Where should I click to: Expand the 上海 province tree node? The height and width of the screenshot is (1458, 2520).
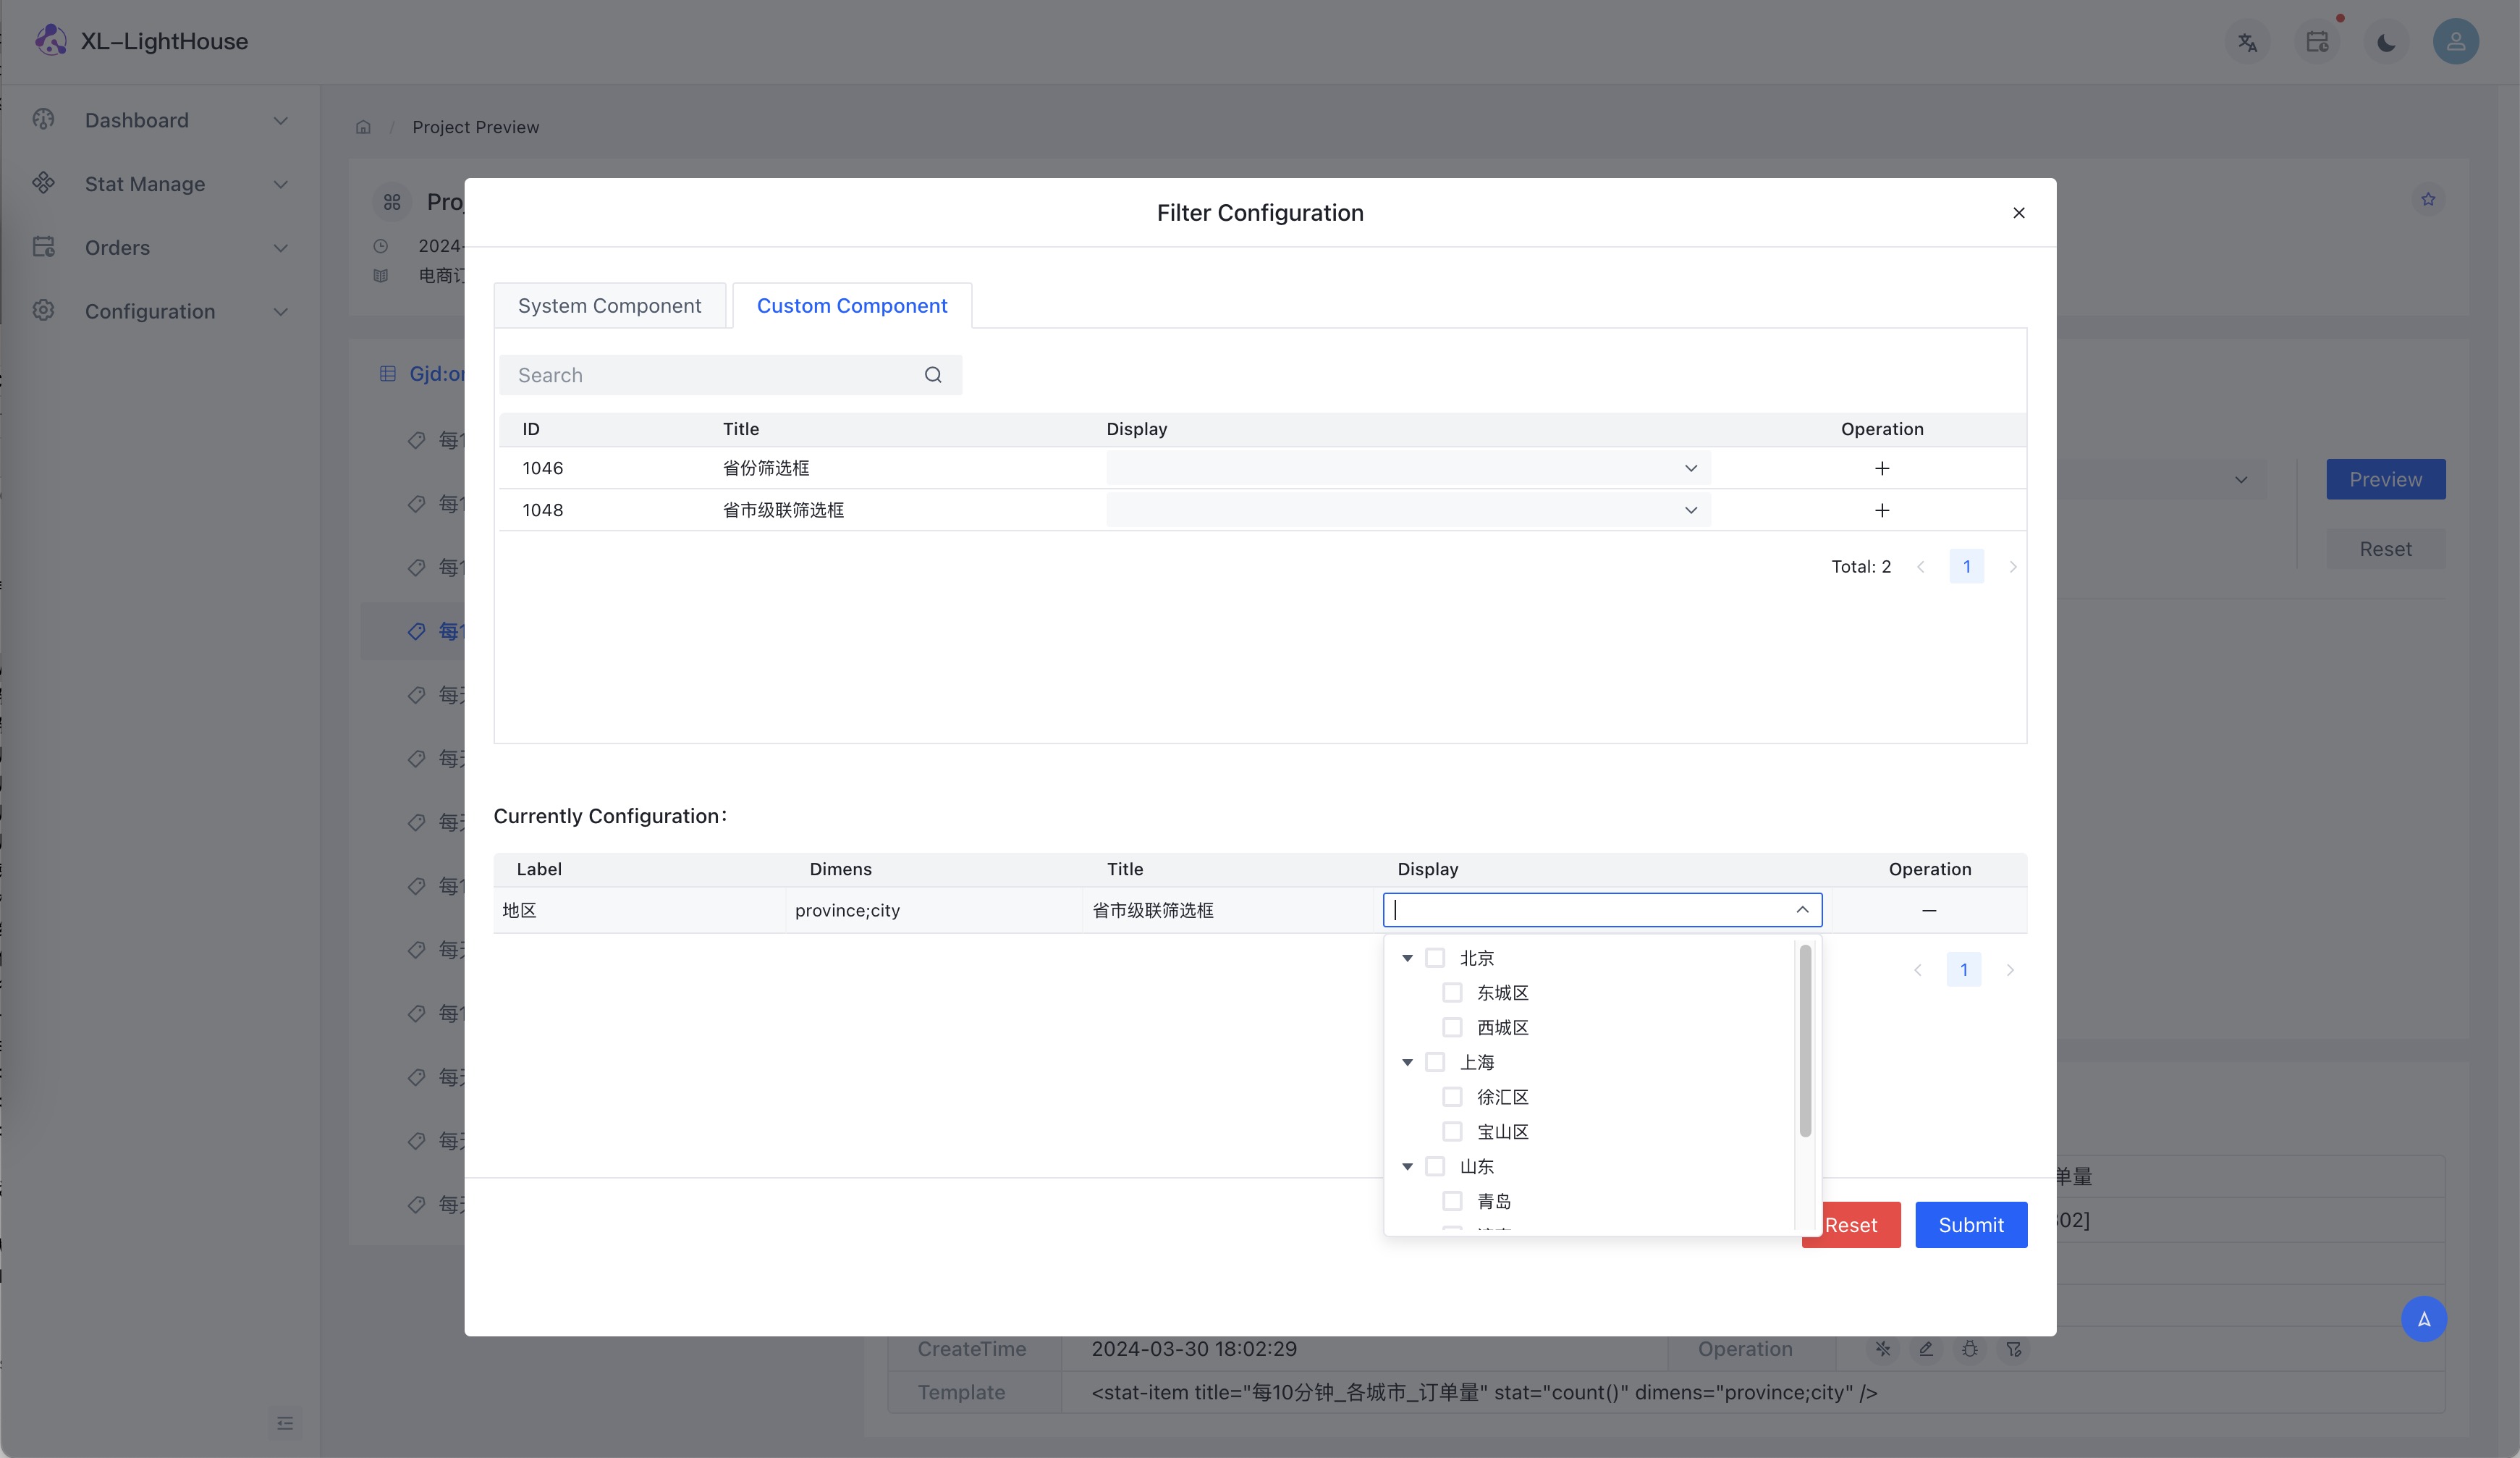coord(1408,1062)
